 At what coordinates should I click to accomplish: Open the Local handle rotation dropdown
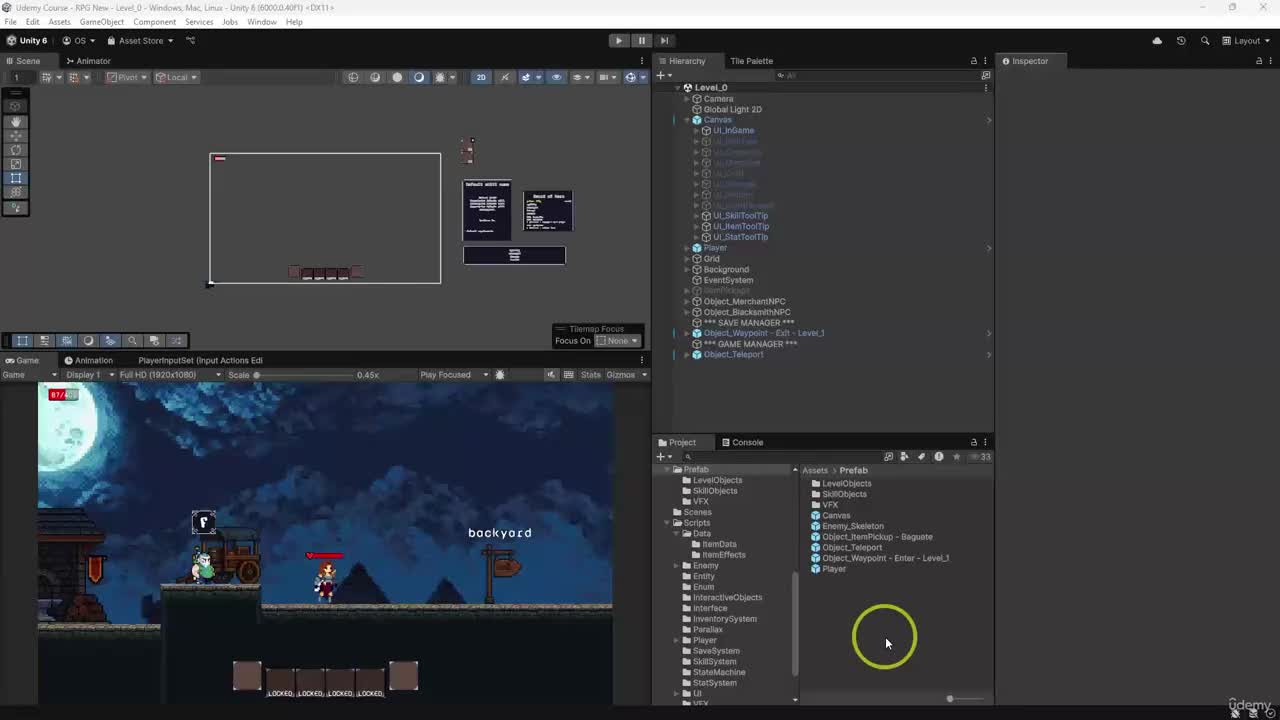[x=177, y=77]
